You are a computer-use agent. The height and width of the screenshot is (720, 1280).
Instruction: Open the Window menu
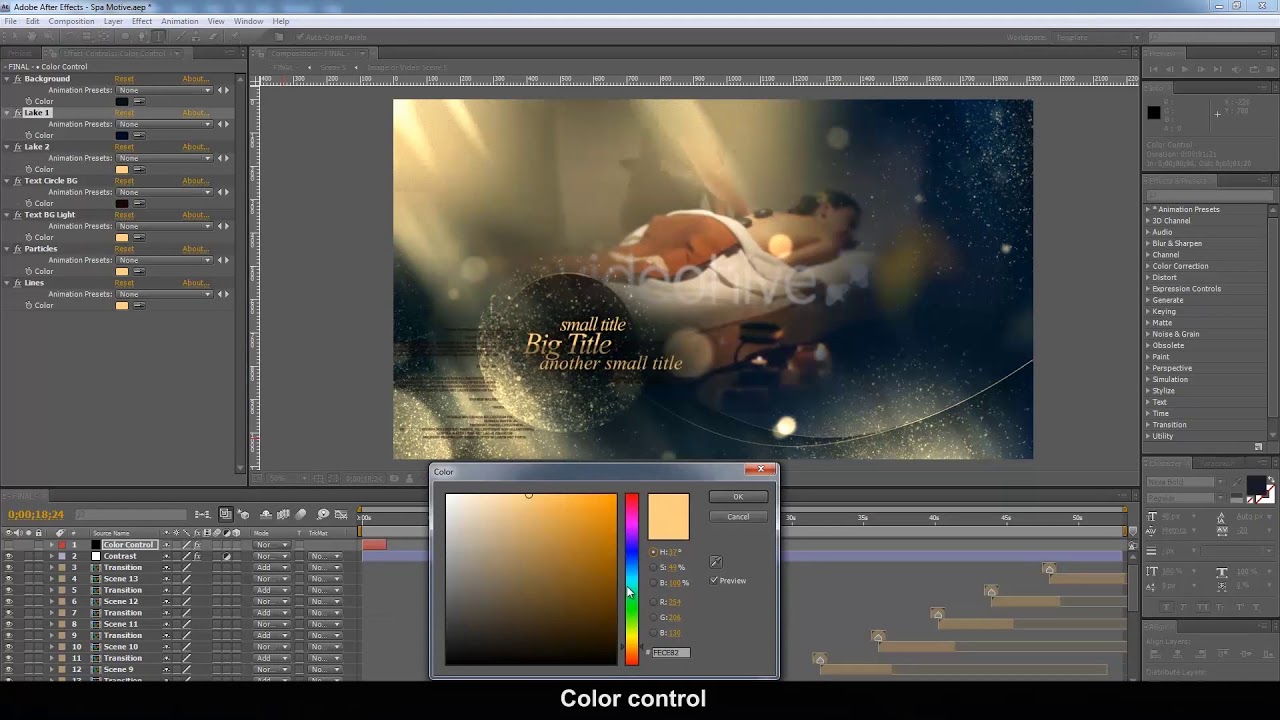(x=248, y=21)
